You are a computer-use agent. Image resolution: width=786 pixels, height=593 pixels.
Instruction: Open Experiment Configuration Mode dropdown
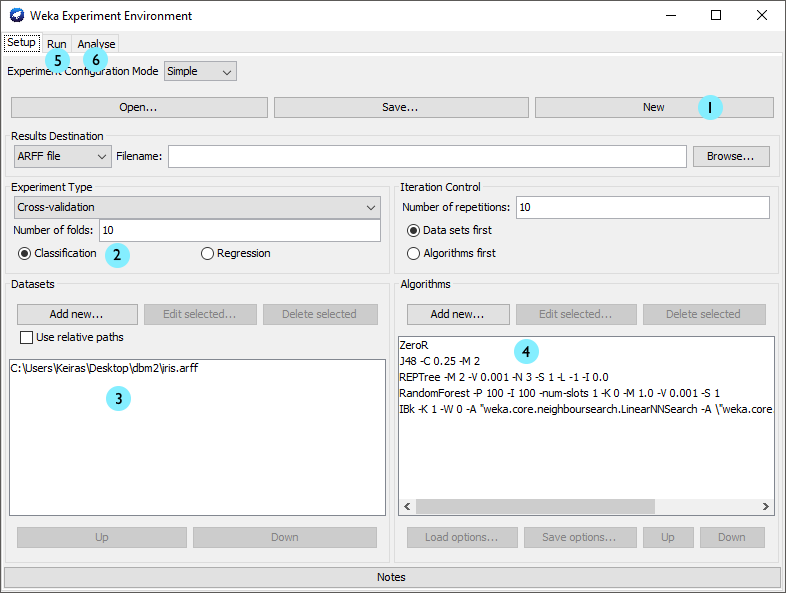200,72
